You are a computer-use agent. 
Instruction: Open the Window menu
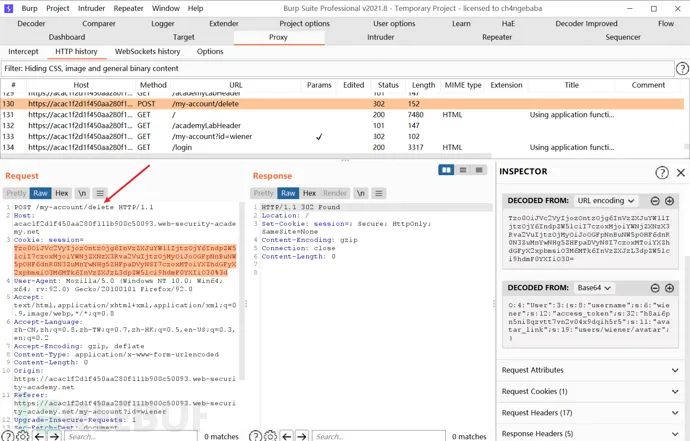(166, 8)
